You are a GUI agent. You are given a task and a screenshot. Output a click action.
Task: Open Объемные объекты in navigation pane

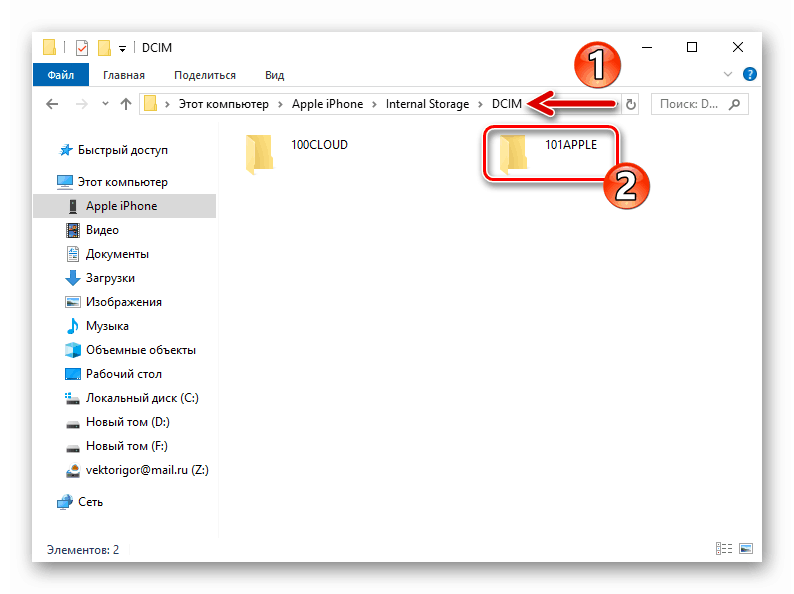(130, 350)
